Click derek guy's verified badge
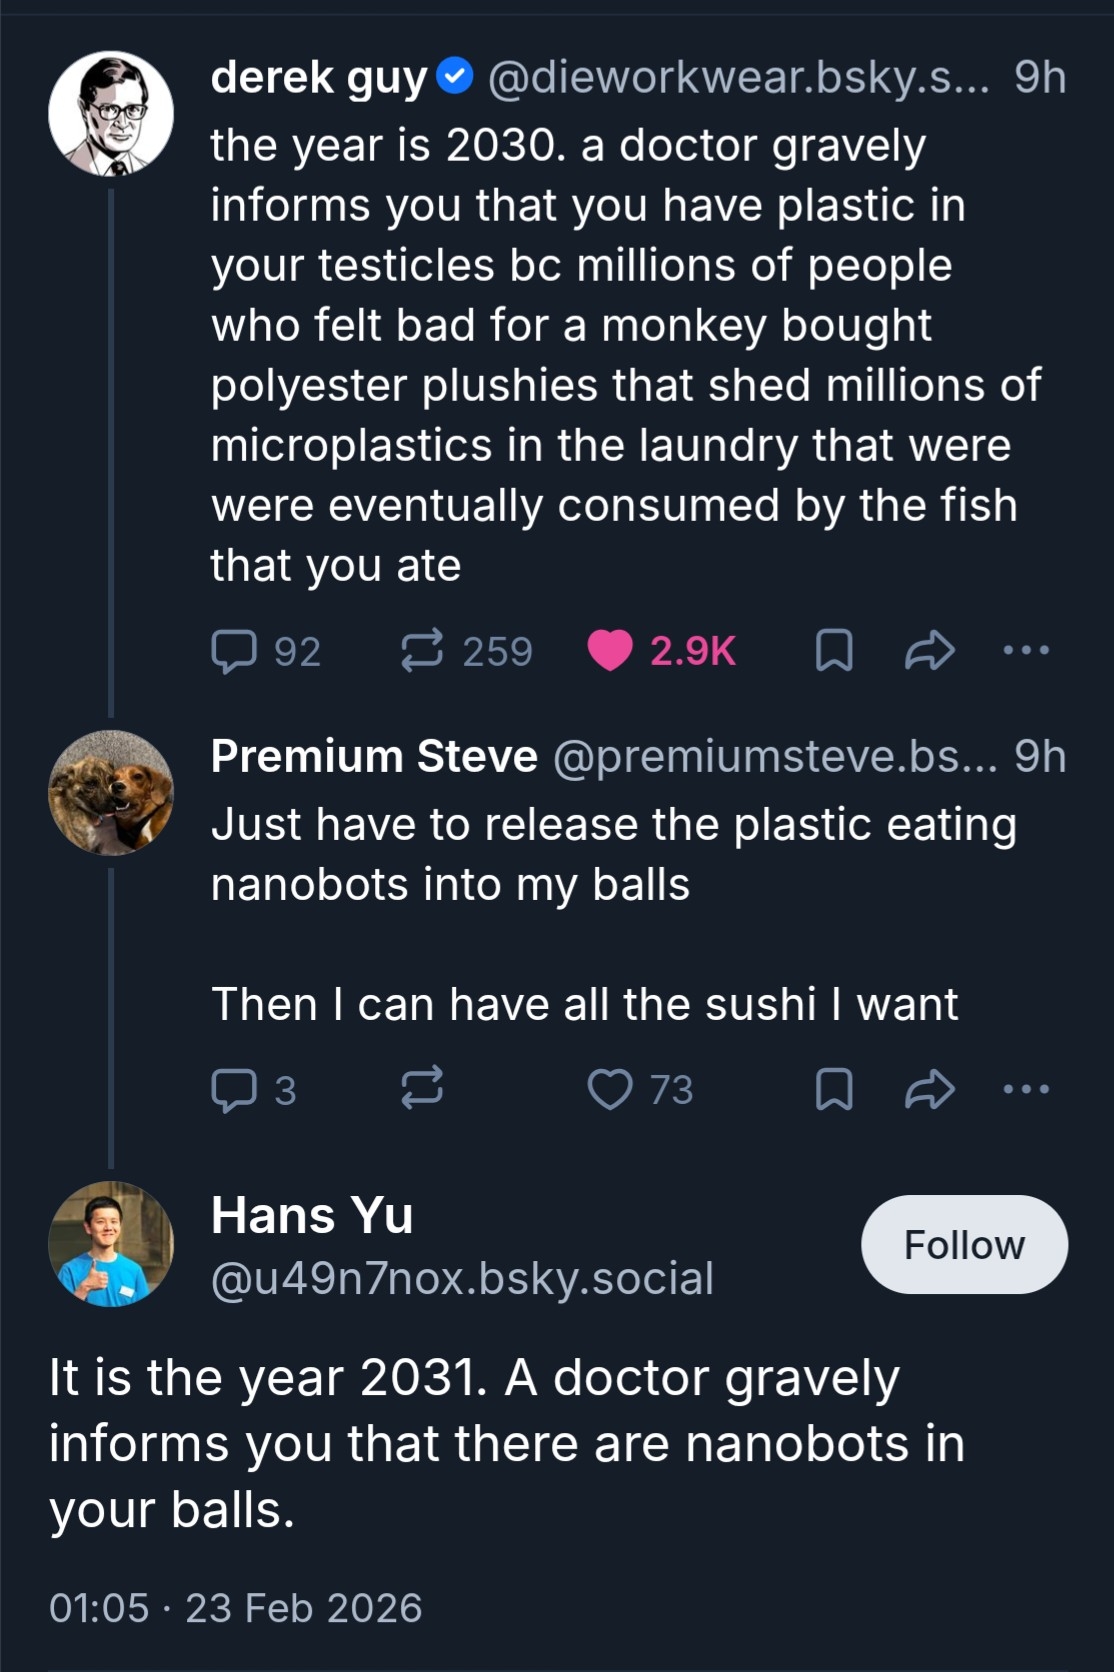 click(x=456, y=77)
